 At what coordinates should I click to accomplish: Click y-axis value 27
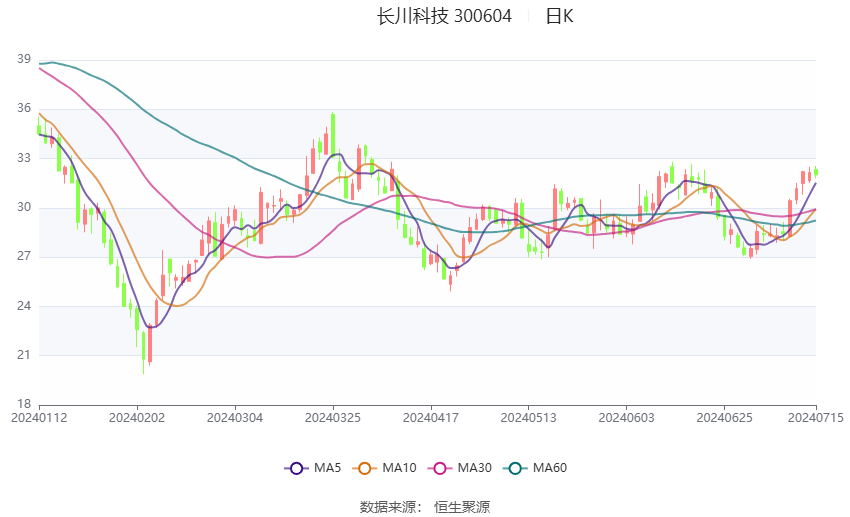click(24, 256)
